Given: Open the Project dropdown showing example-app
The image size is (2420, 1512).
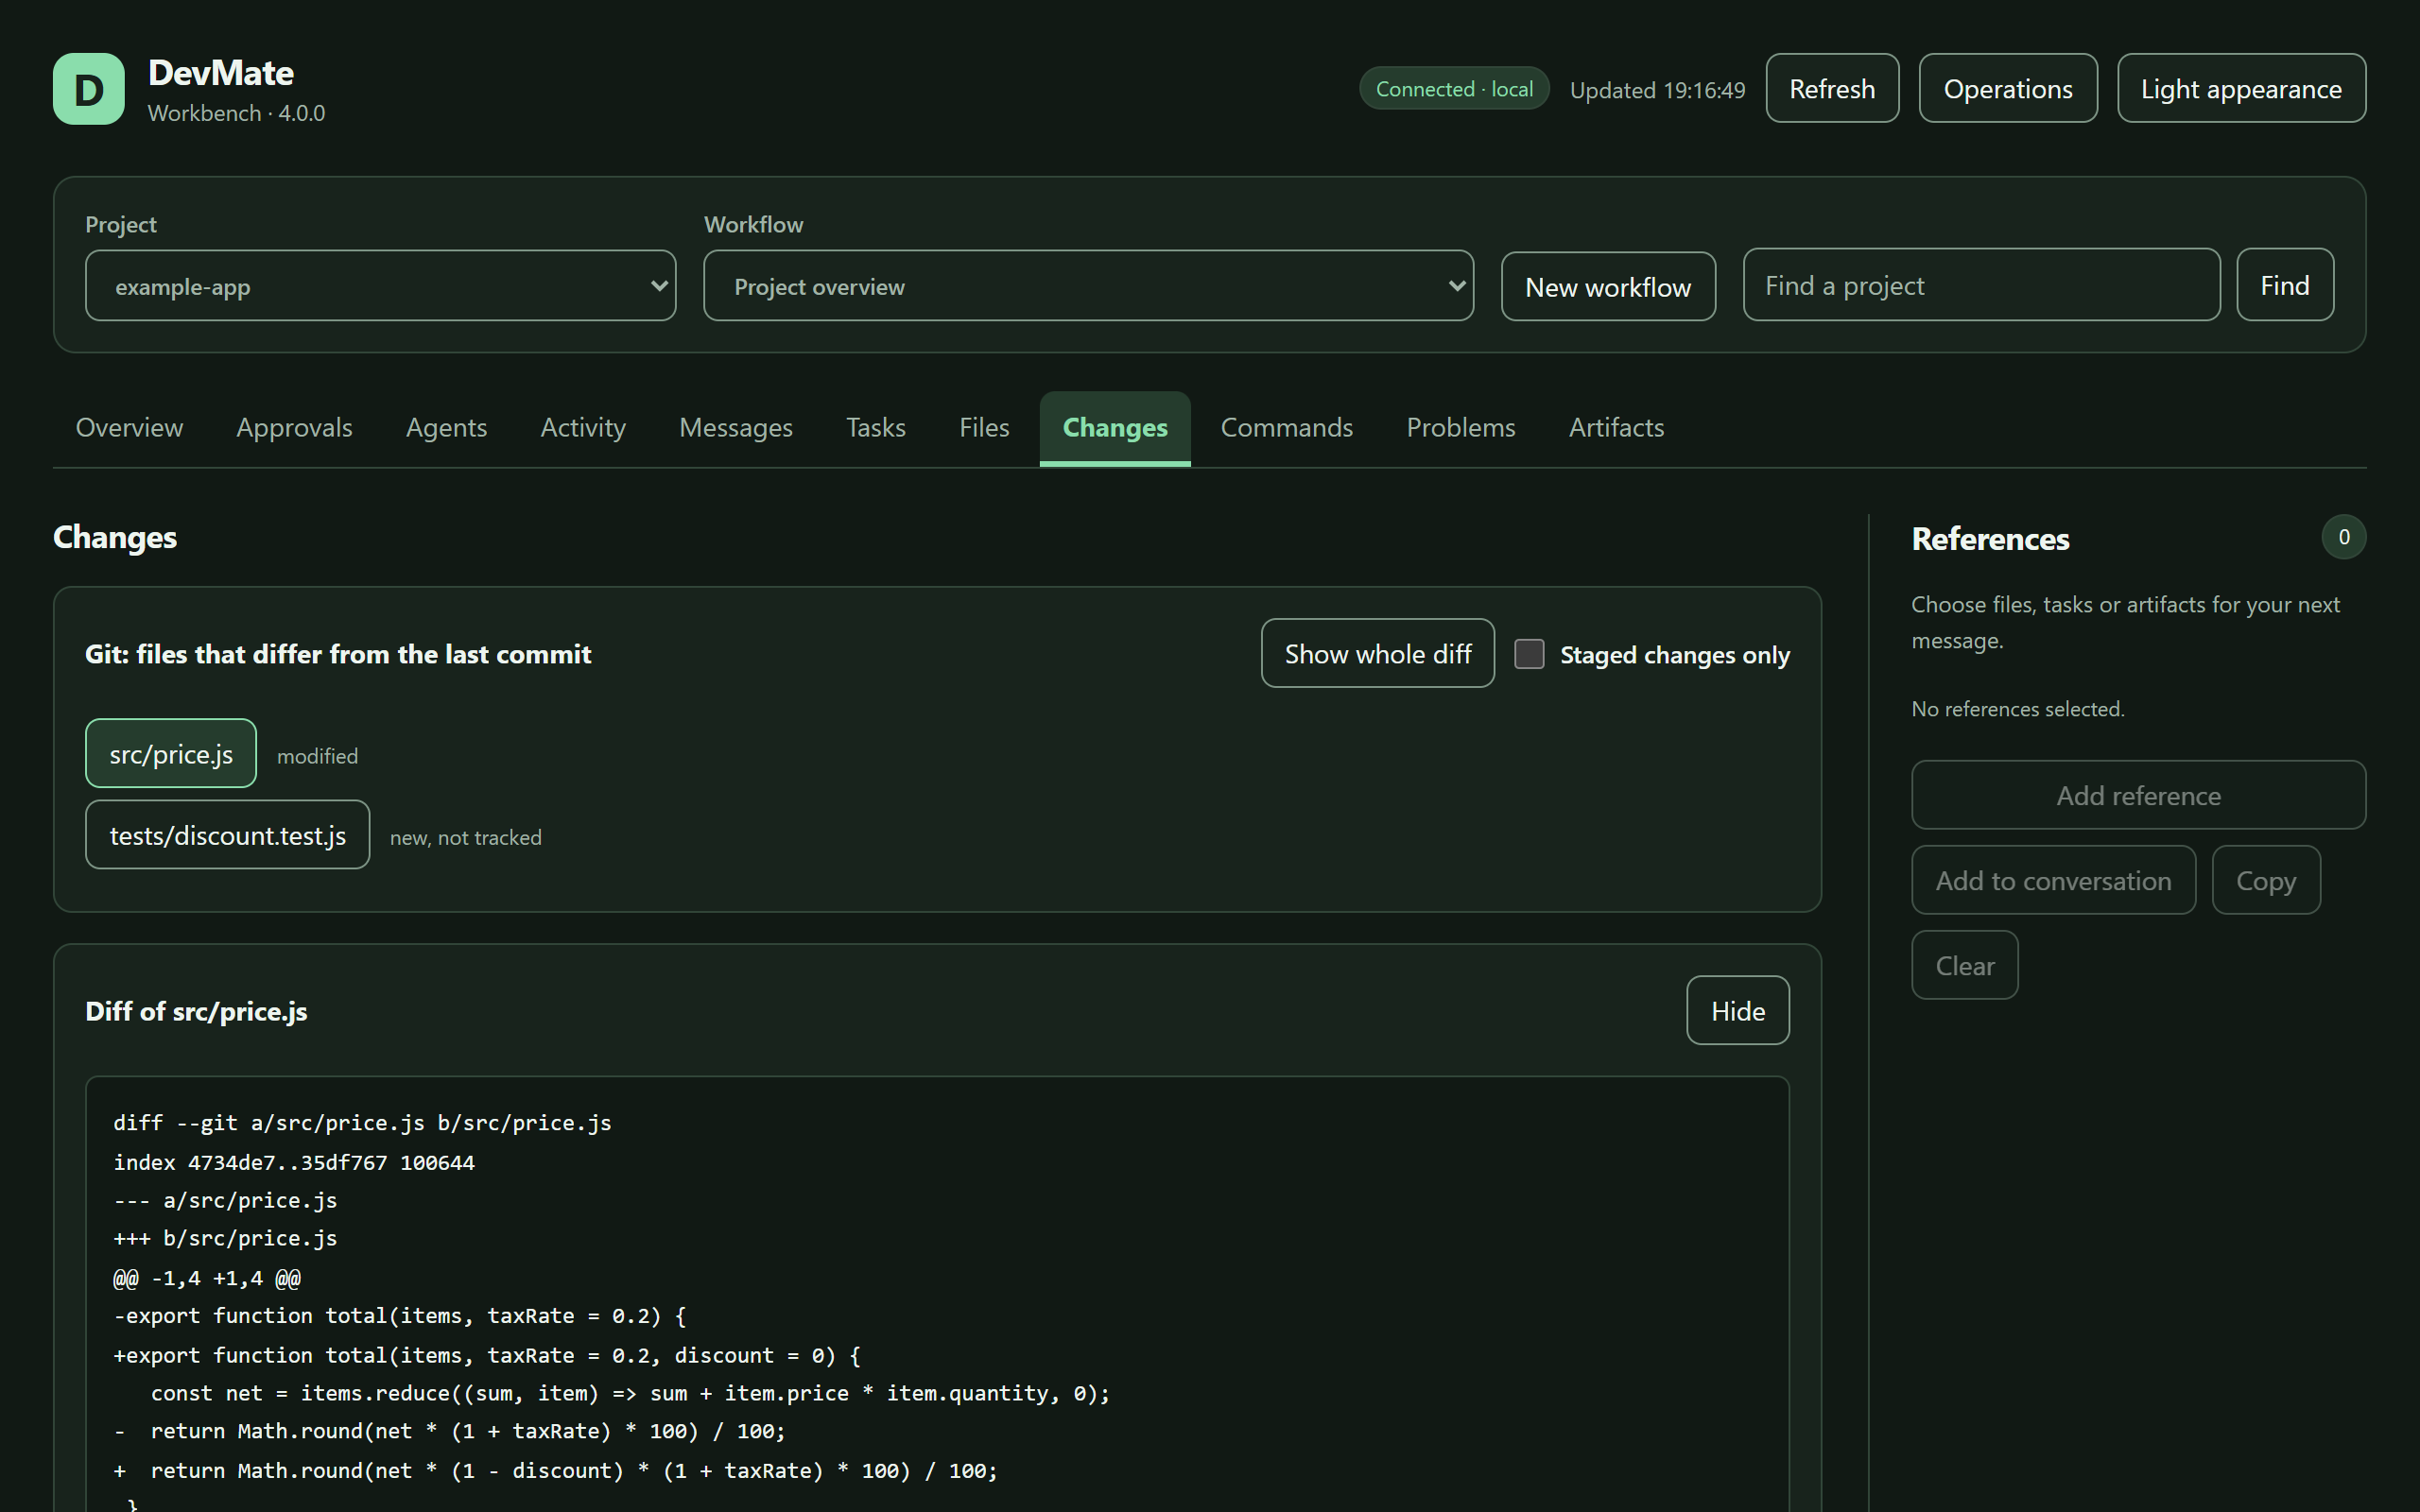Looking at the screenshot, I should click(381, 286).
